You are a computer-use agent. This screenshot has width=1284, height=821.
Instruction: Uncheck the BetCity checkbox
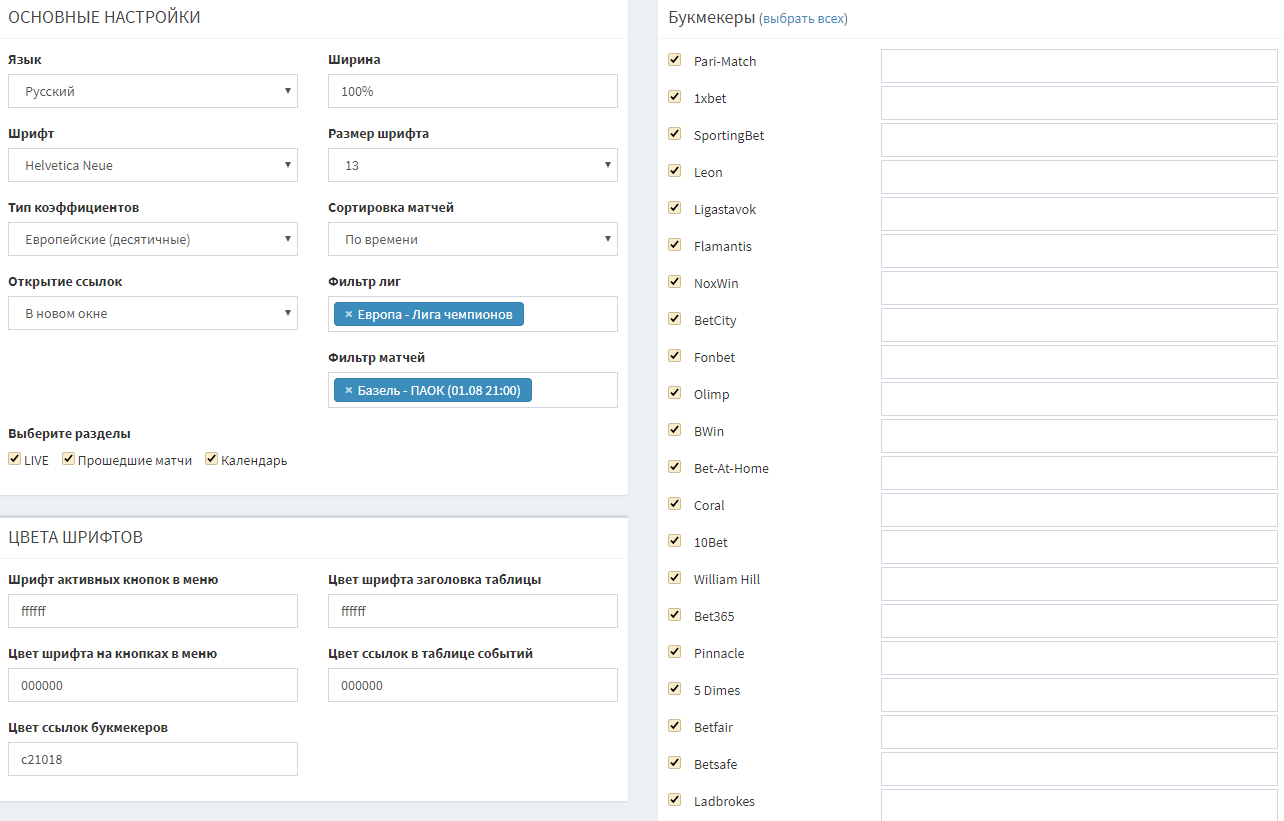pos(674,319)
